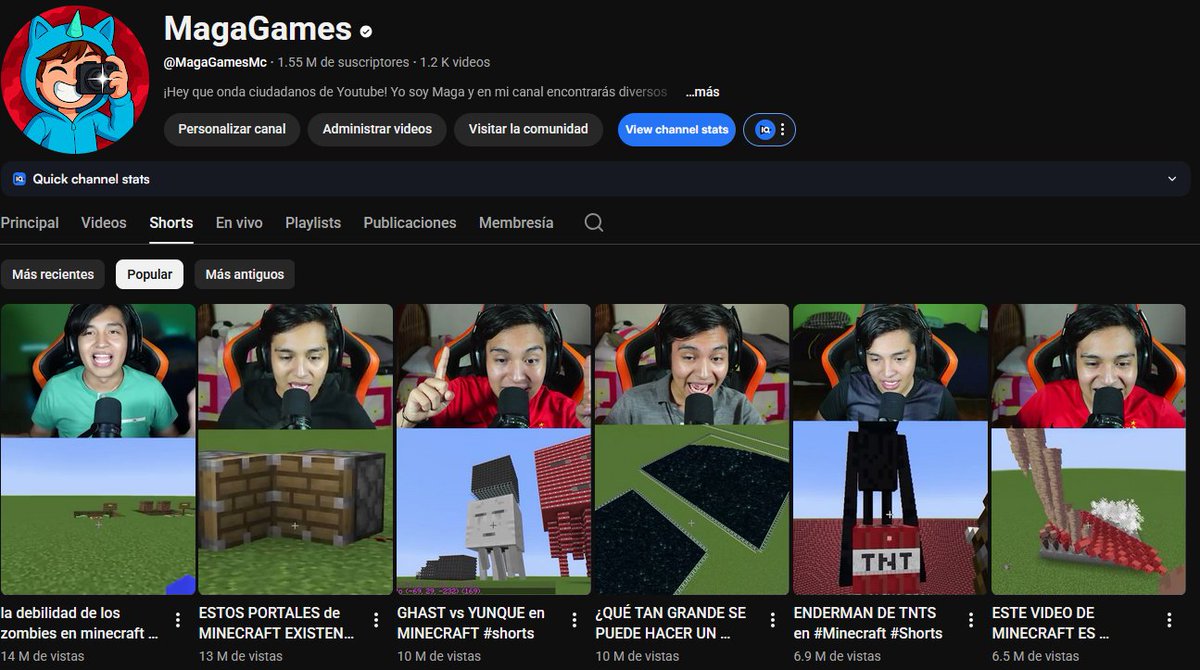Expand channel description with '...más'

(x=702, y=92)
